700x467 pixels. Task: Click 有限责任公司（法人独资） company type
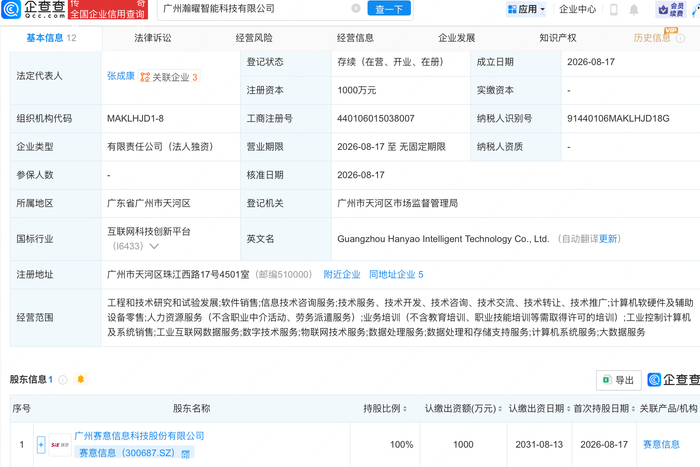pos(162,146)
